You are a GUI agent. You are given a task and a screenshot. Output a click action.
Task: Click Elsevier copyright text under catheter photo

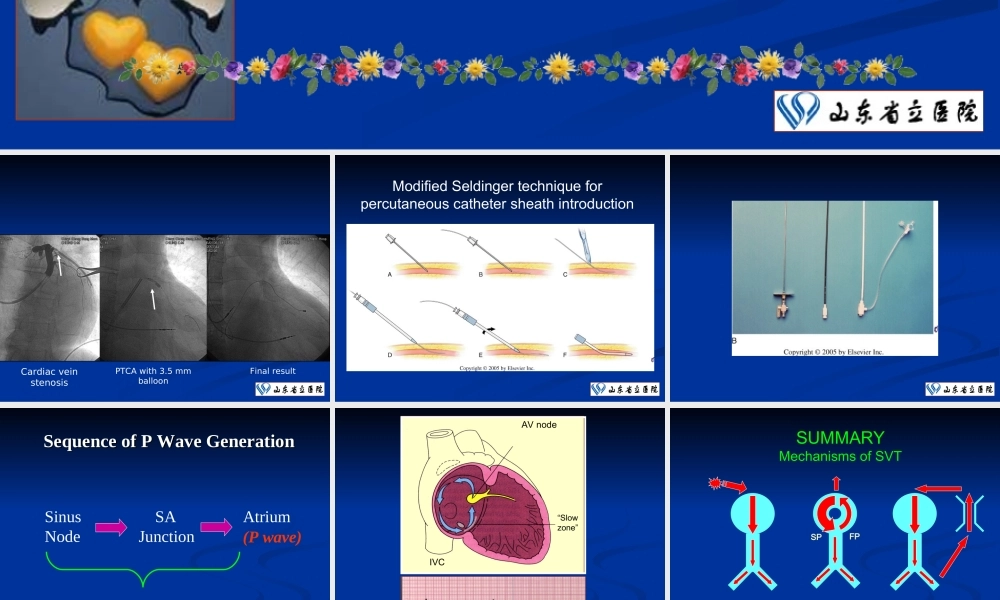tap(833, 351)
